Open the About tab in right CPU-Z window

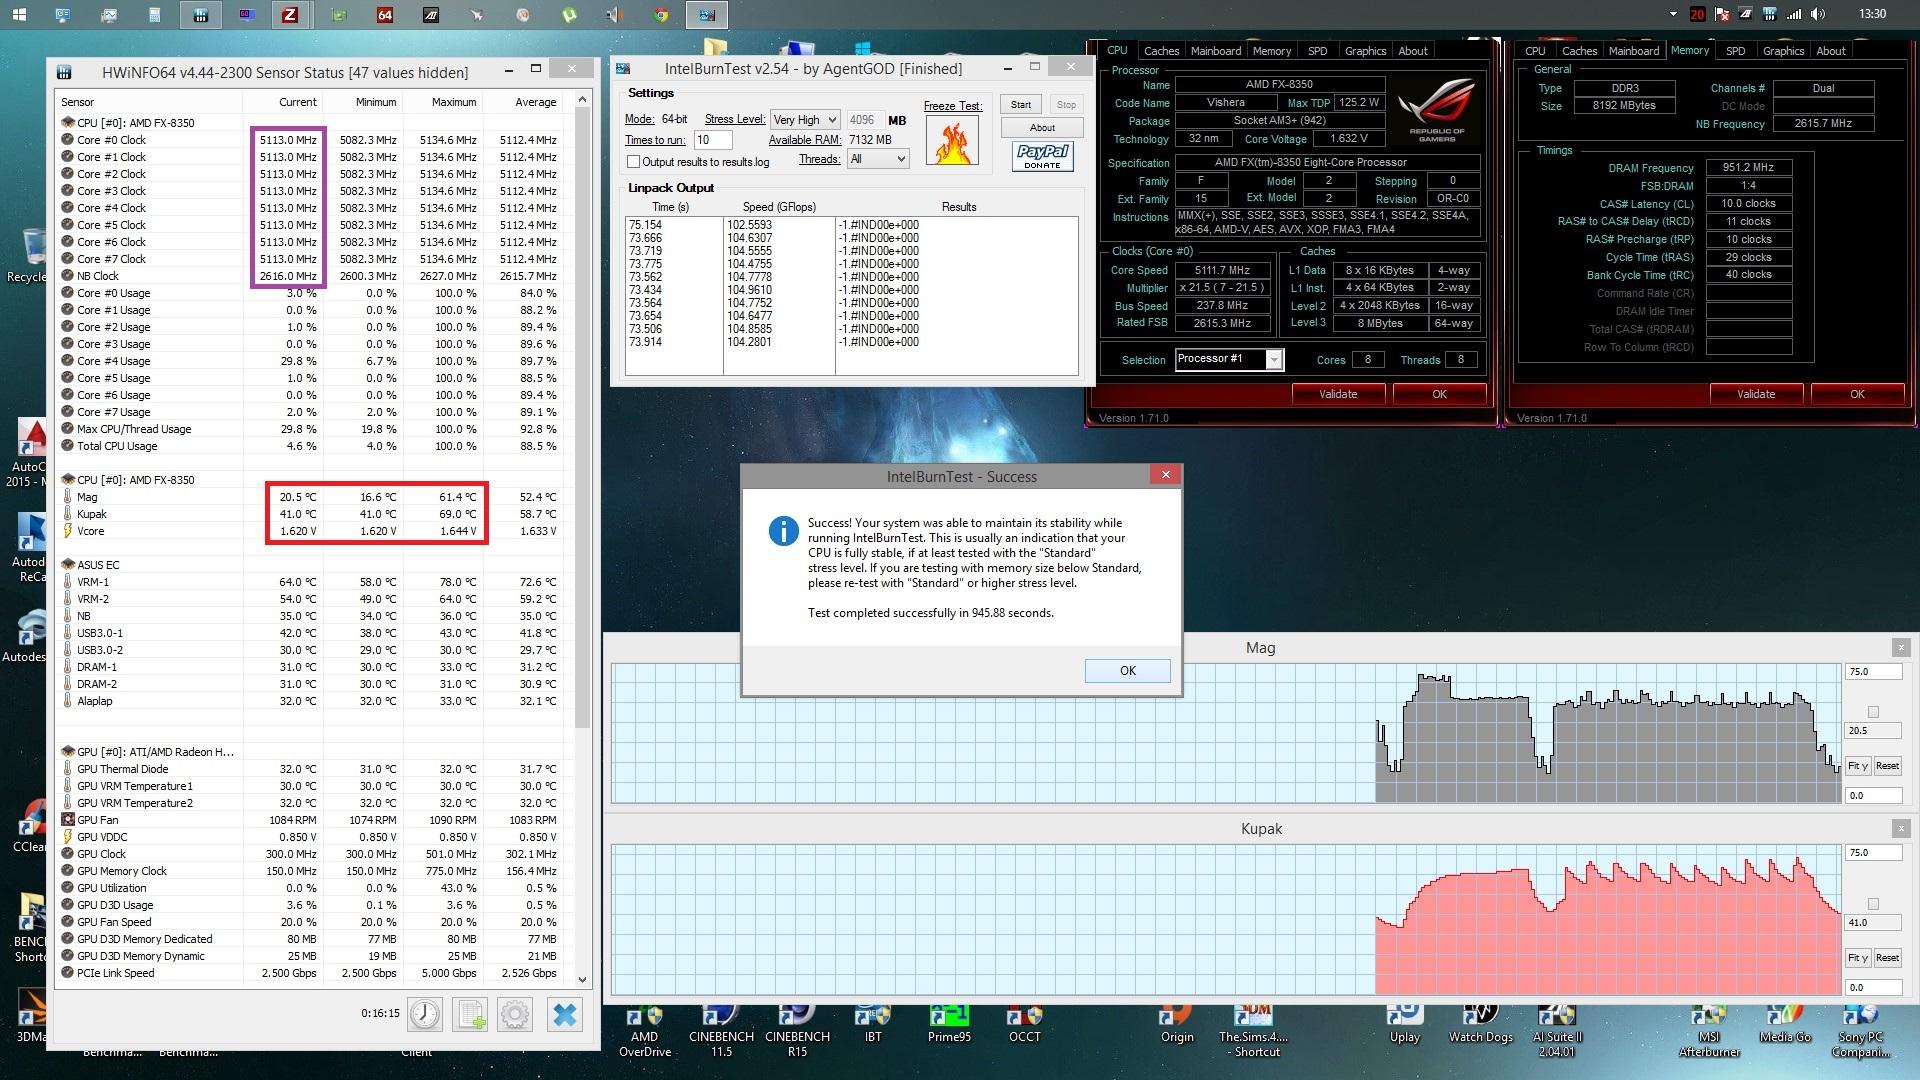pos(1831,51)
